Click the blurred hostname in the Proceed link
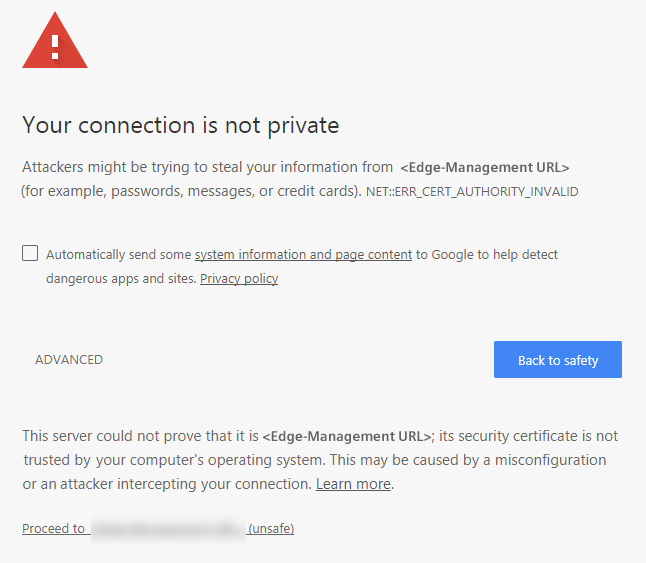Viewport: 646px width, 563px height. click(167, 528)
